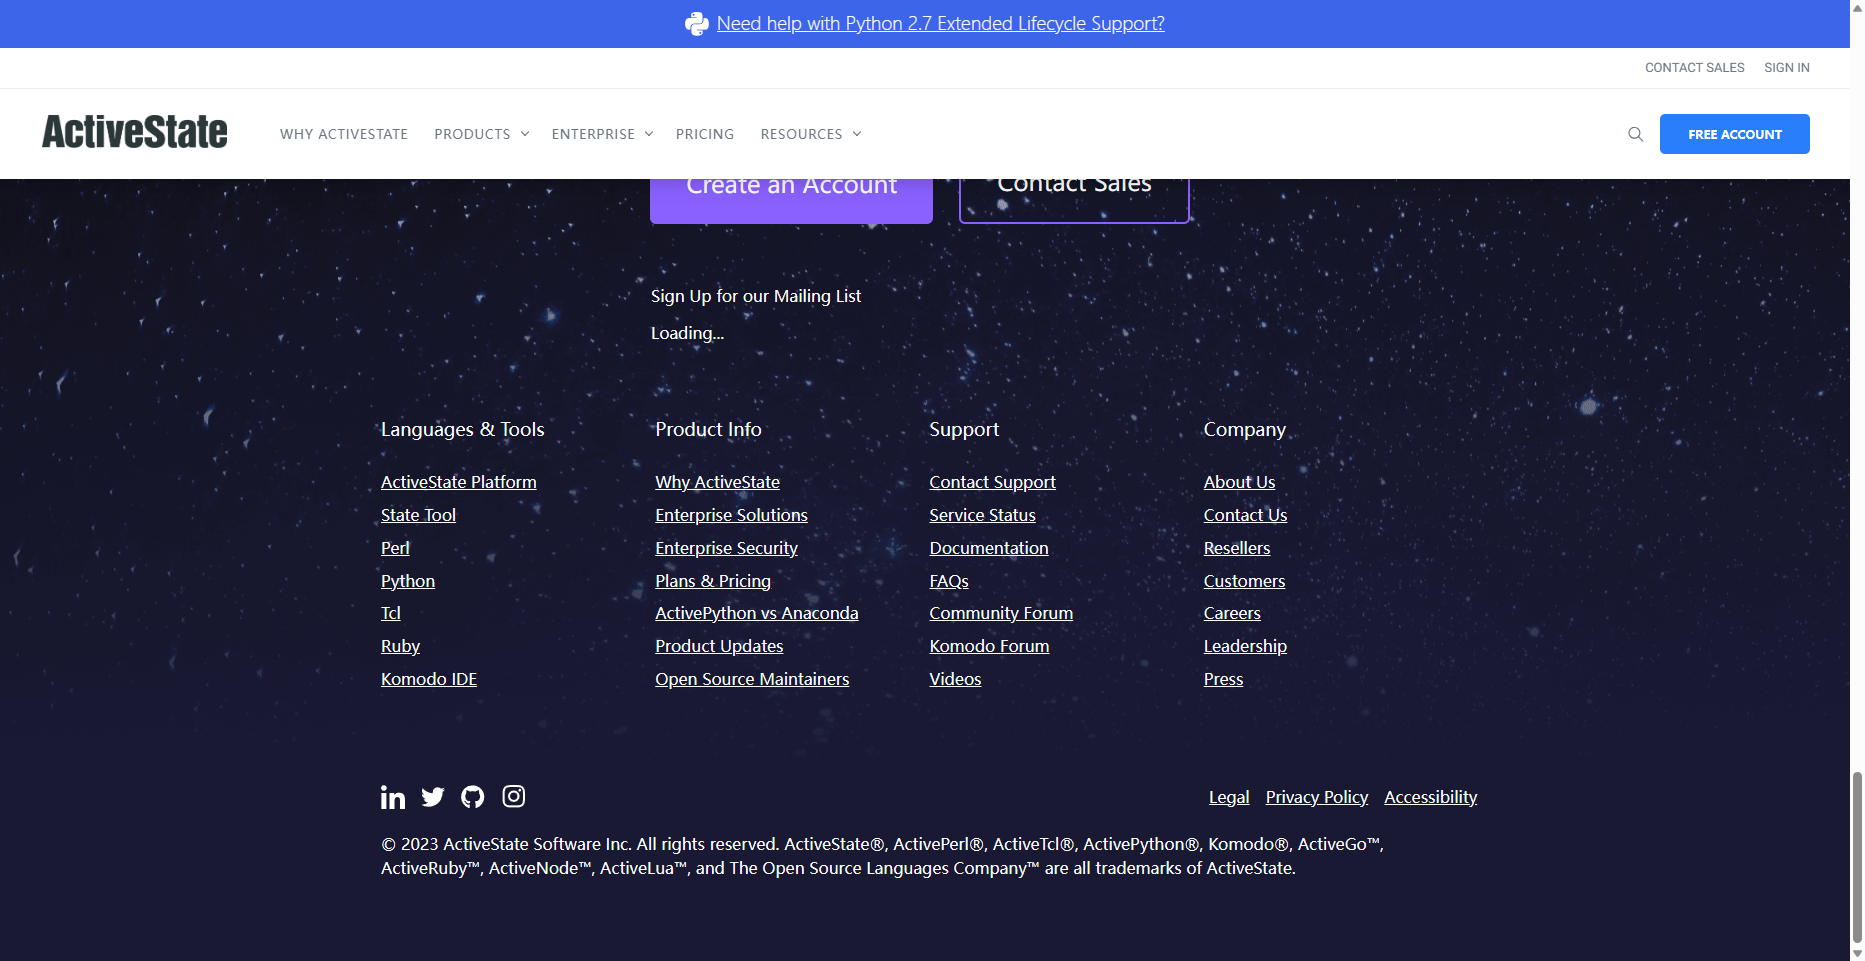
Task: Click the Support column heading
Action: point(964,429)
